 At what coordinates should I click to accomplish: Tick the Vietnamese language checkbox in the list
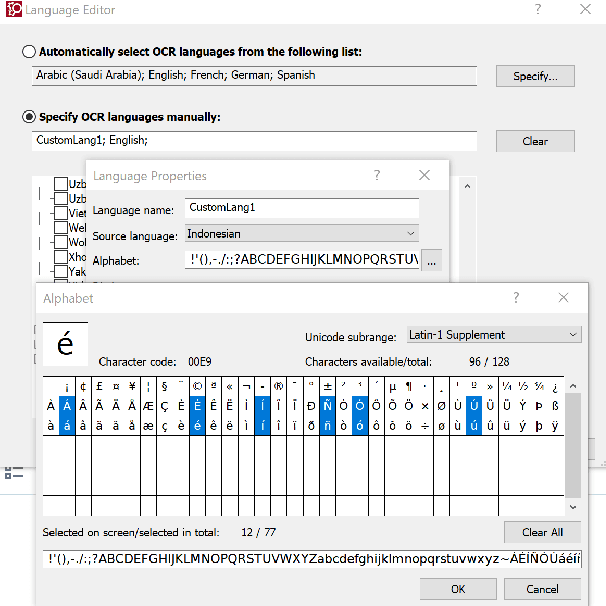[x=61, y=213]
